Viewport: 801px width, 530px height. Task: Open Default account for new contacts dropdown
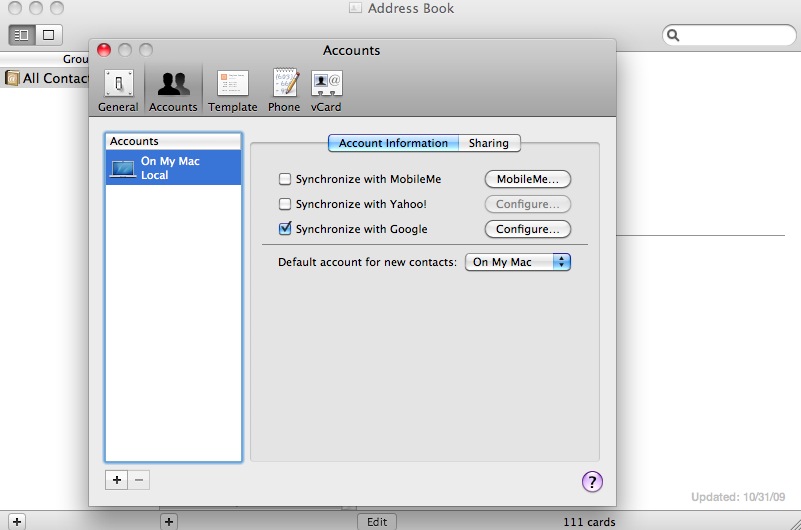click(x=517, y=262)
